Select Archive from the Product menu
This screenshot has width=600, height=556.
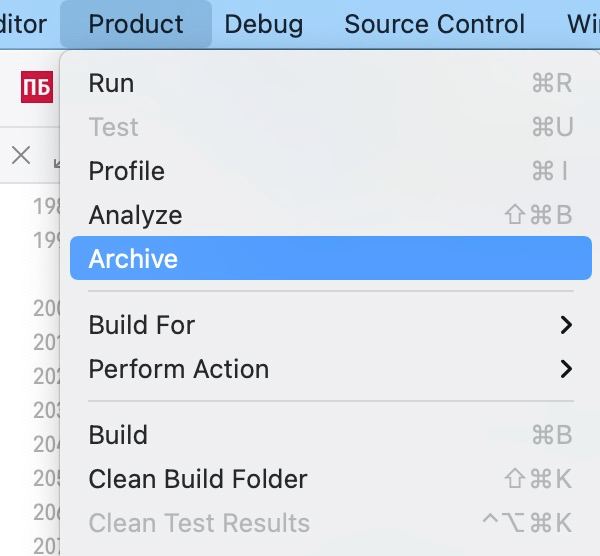click(x=331, y=258)
